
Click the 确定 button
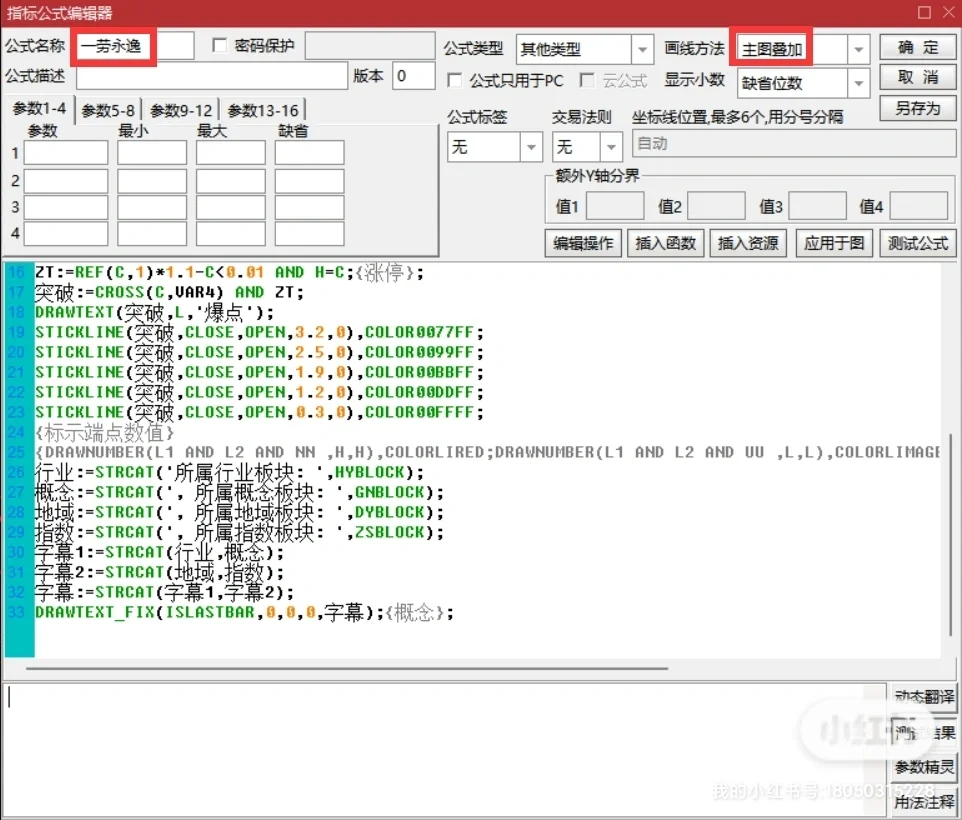click(x=917, y=47)
